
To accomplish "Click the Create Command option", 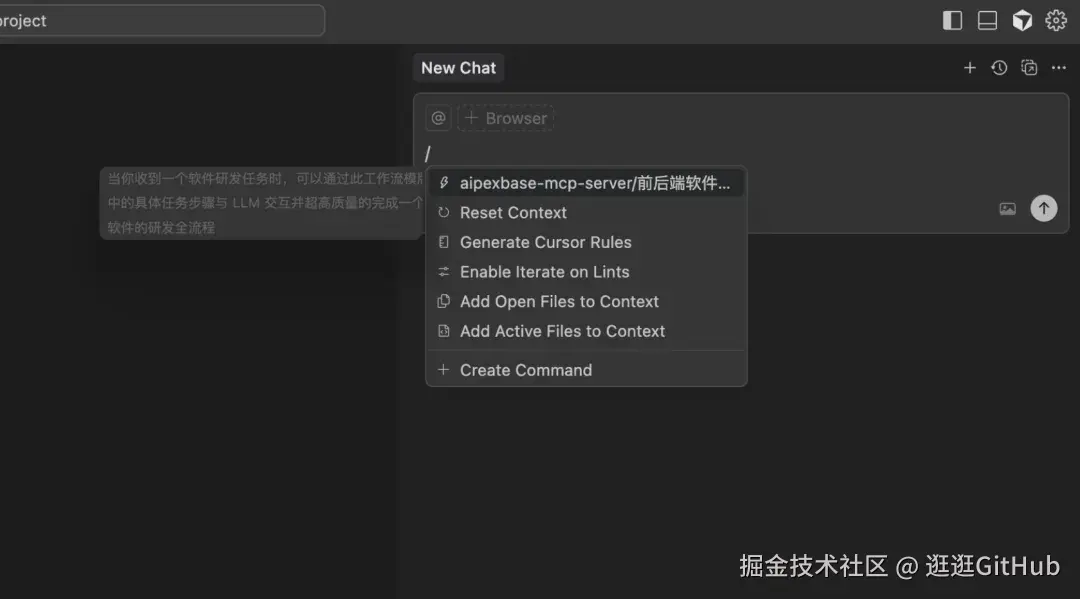I will (526, 369).
